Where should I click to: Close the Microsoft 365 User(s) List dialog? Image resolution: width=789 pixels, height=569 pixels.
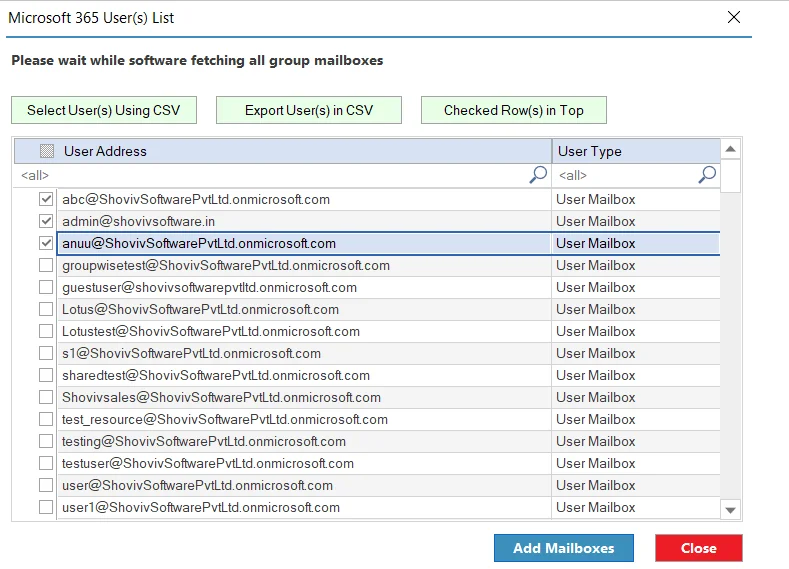point(734,17)
